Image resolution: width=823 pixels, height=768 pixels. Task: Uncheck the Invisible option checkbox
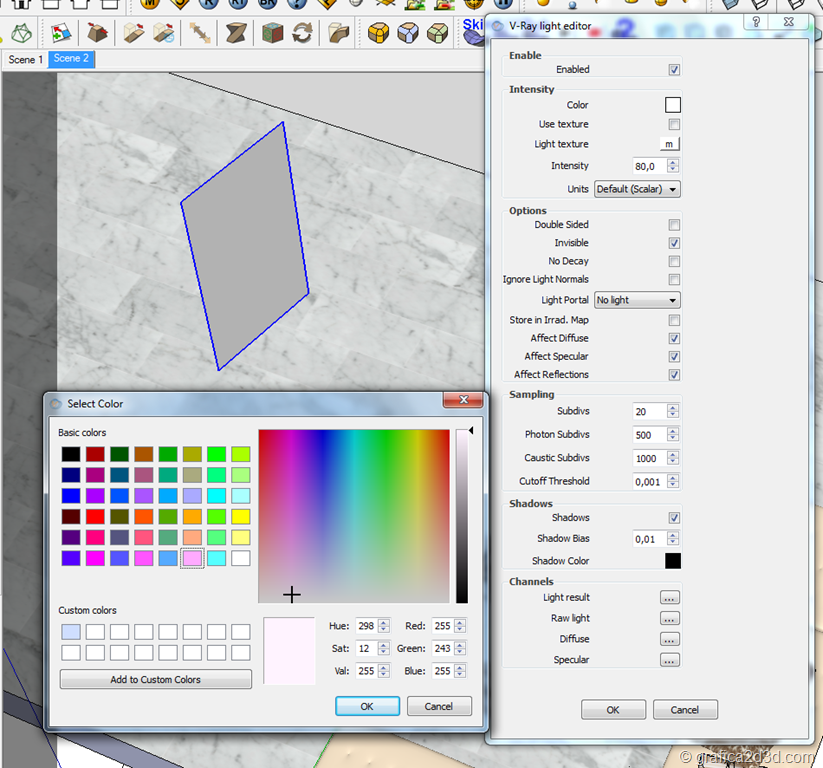pos(674,243)
